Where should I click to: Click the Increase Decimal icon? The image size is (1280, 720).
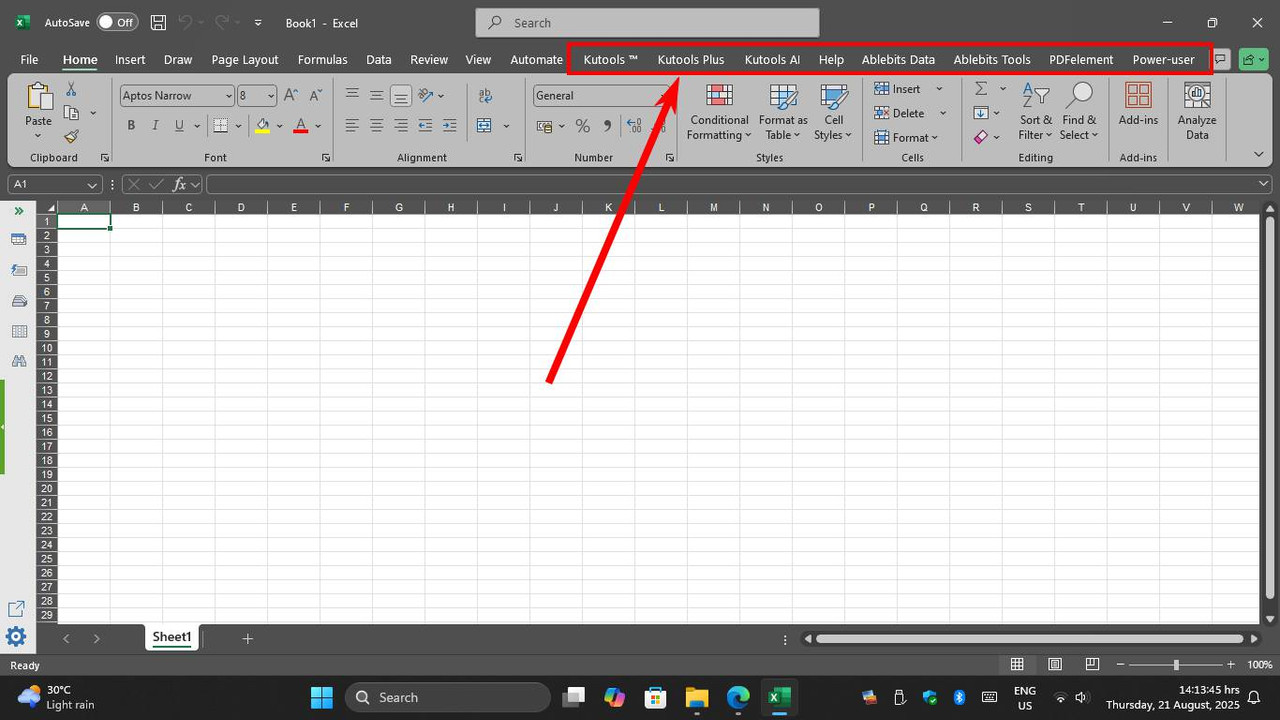point(634,126)
